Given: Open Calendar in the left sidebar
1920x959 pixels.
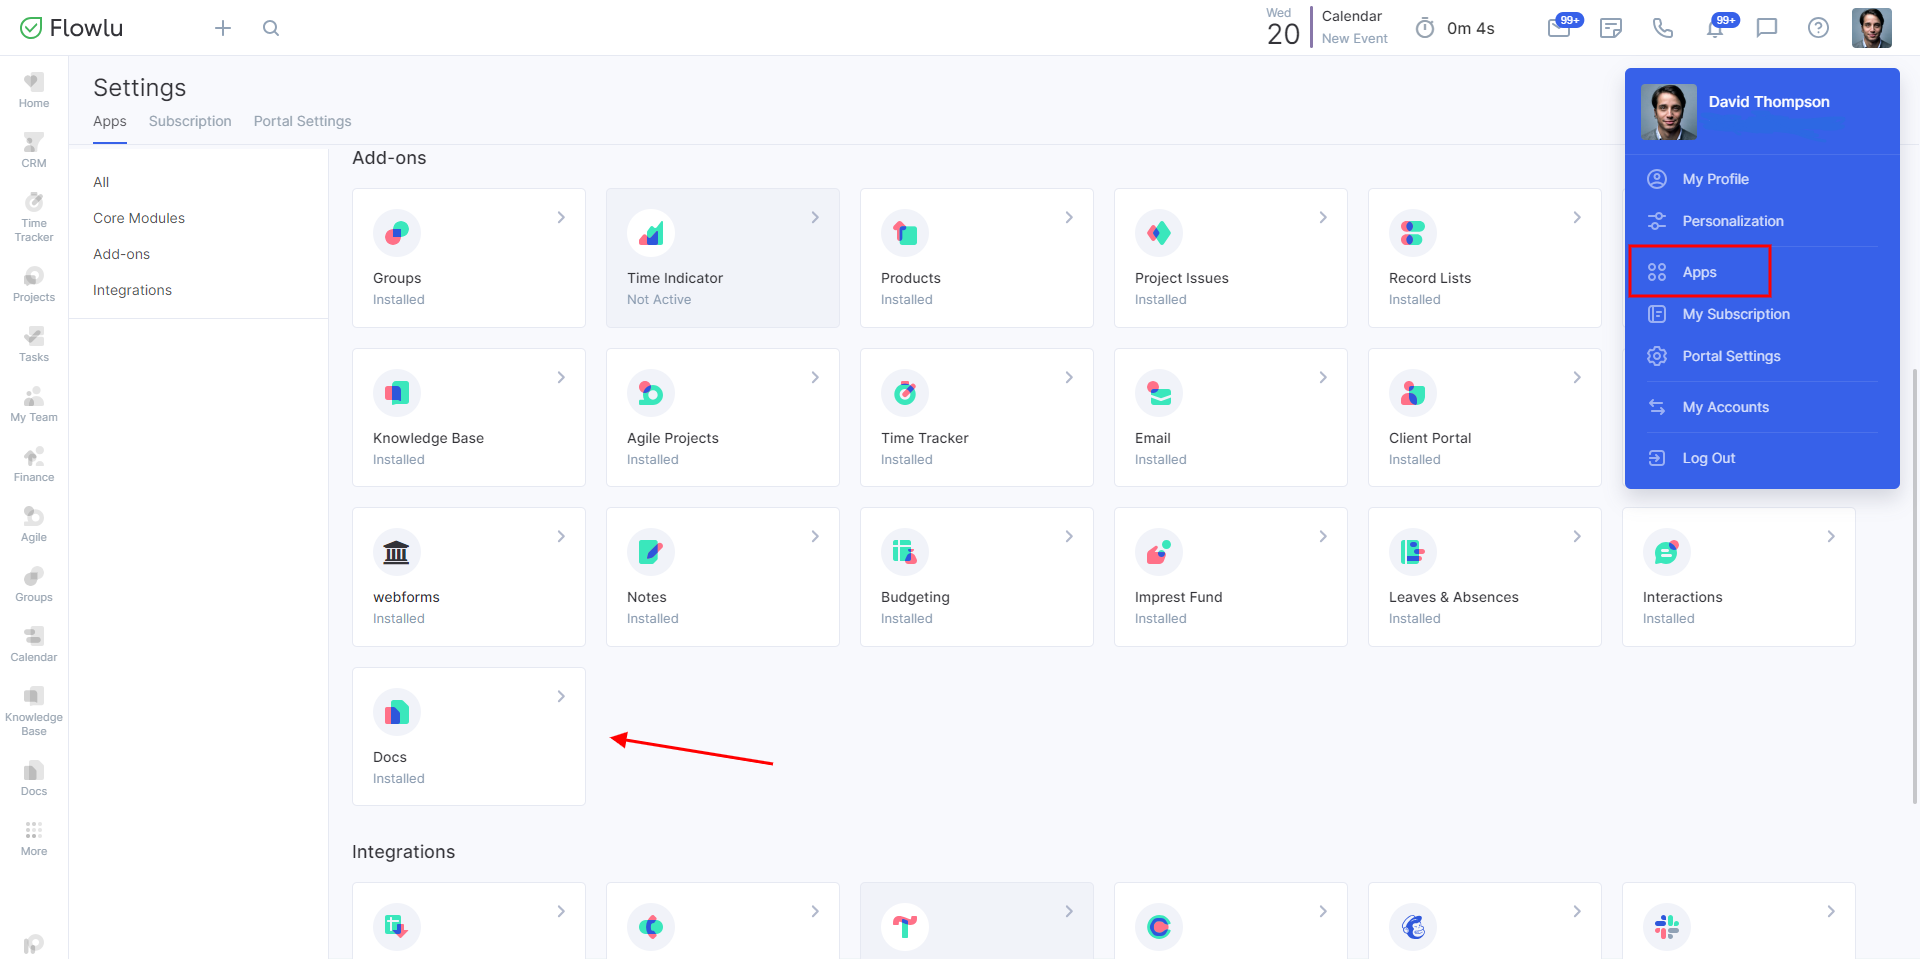Looking at the screenshot, I should 34,644.
